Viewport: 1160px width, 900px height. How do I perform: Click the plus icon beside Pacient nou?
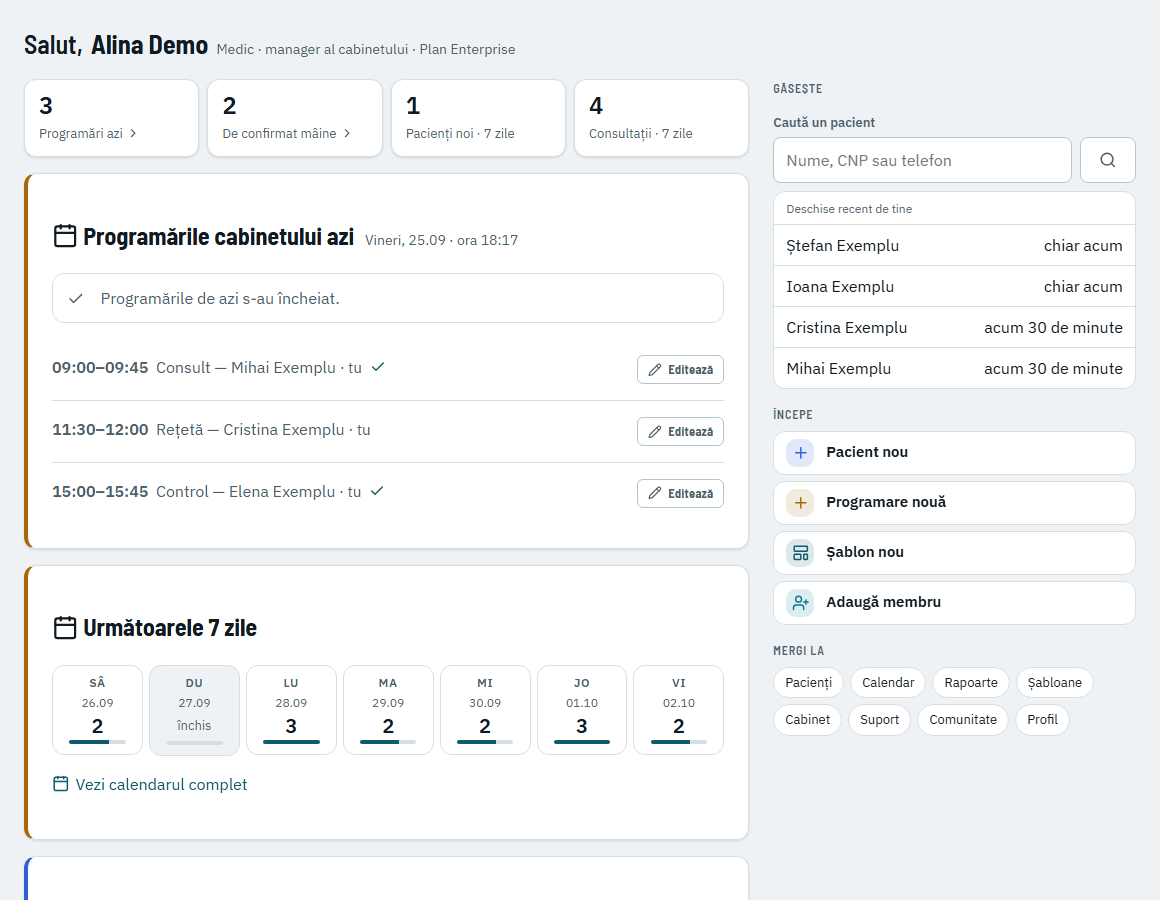click(x=800, y=453)
